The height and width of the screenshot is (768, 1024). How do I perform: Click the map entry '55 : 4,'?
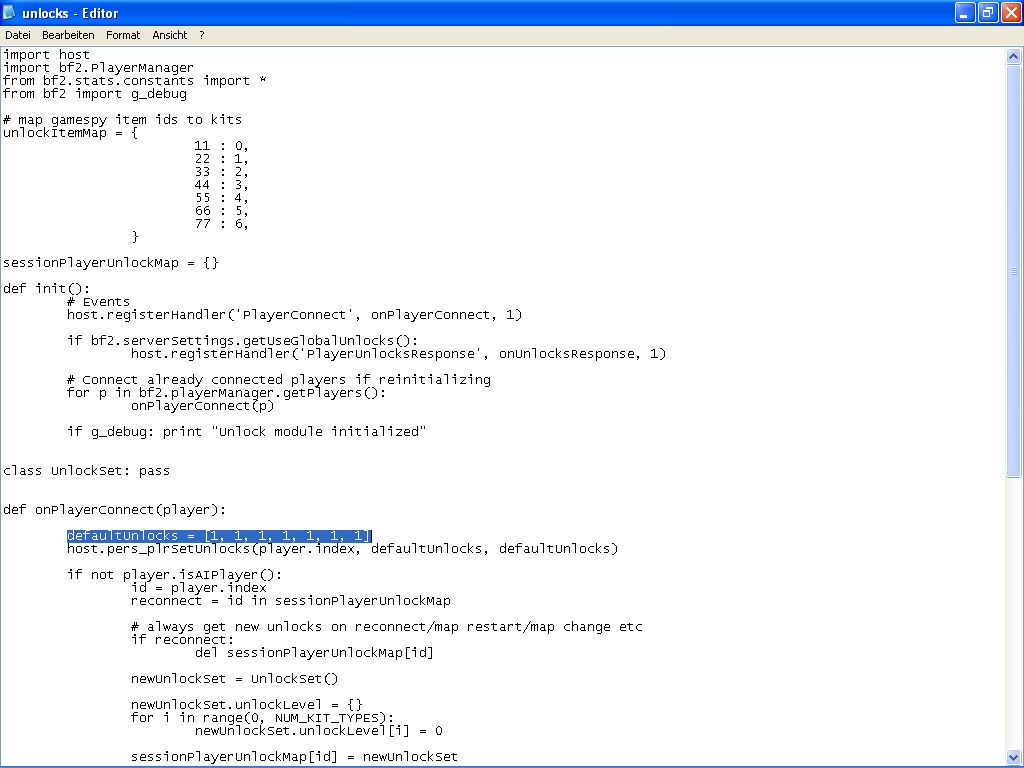221,198
